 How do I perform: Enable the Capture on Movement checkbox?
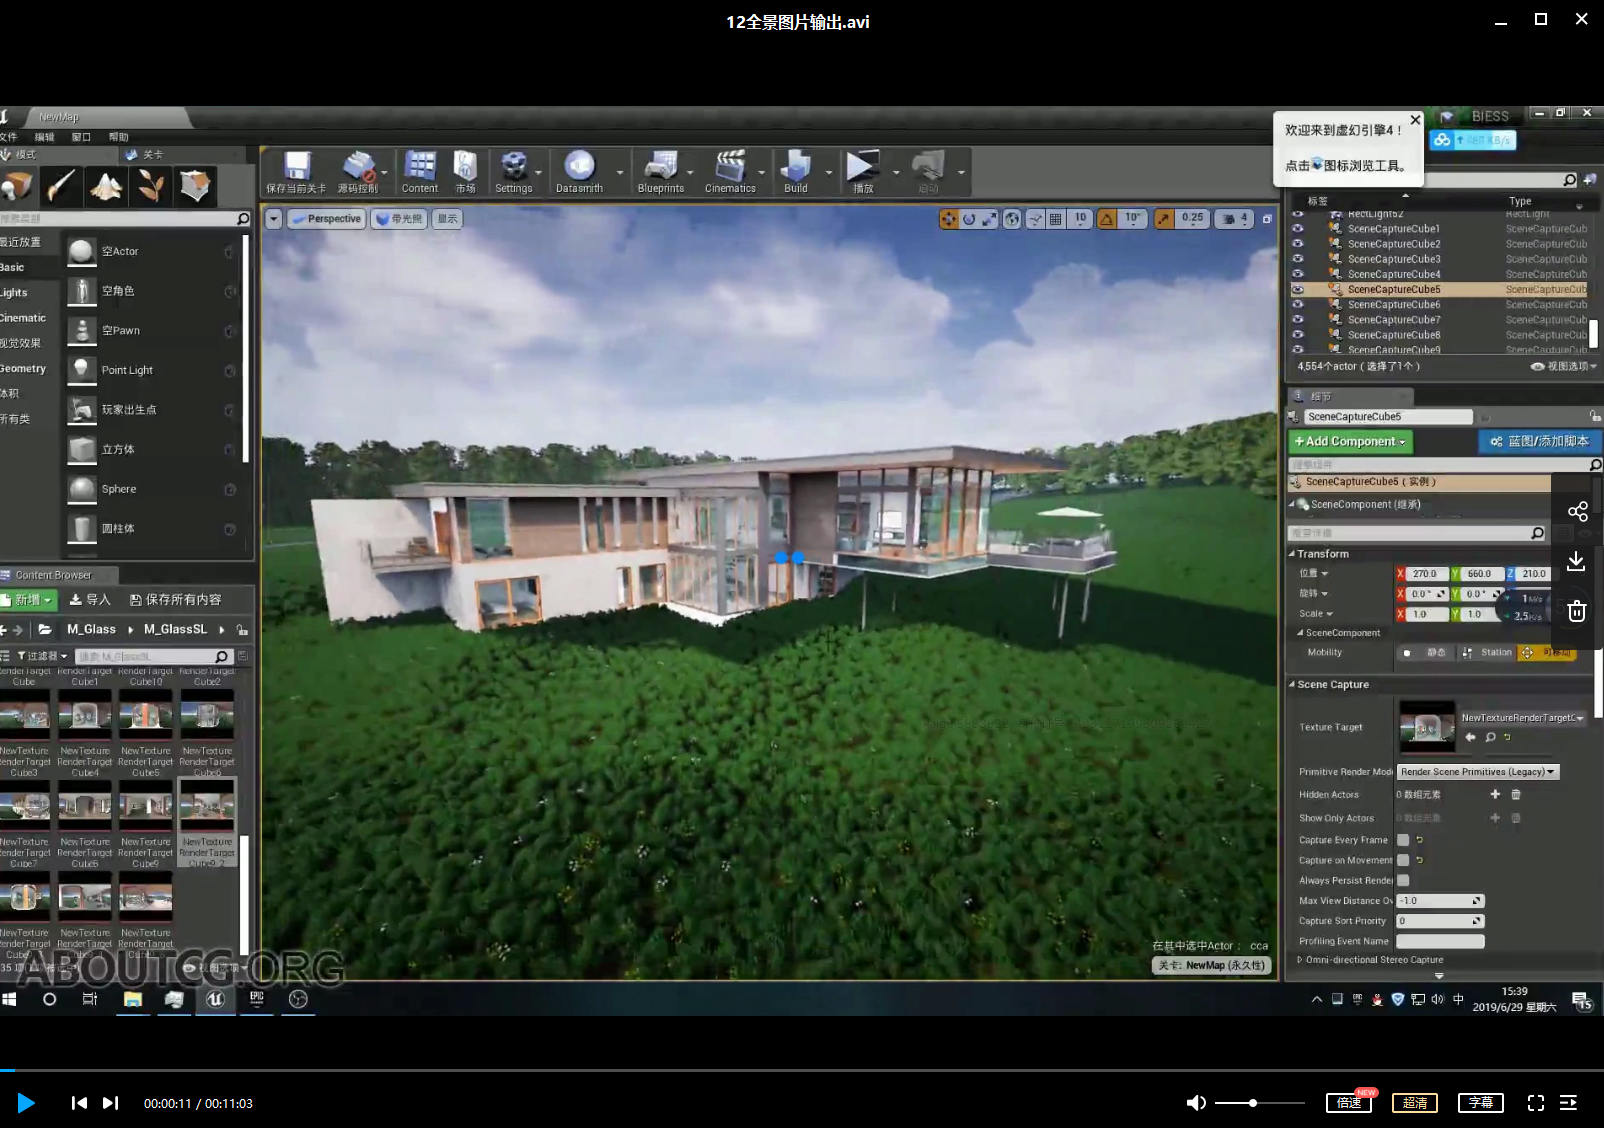coord(1403,860)
